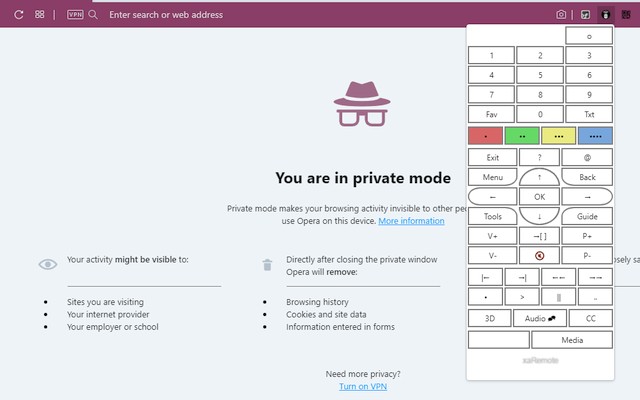The image size is (640, 400).
Task: Click the Back key on the remote
Action: (587, 177)
